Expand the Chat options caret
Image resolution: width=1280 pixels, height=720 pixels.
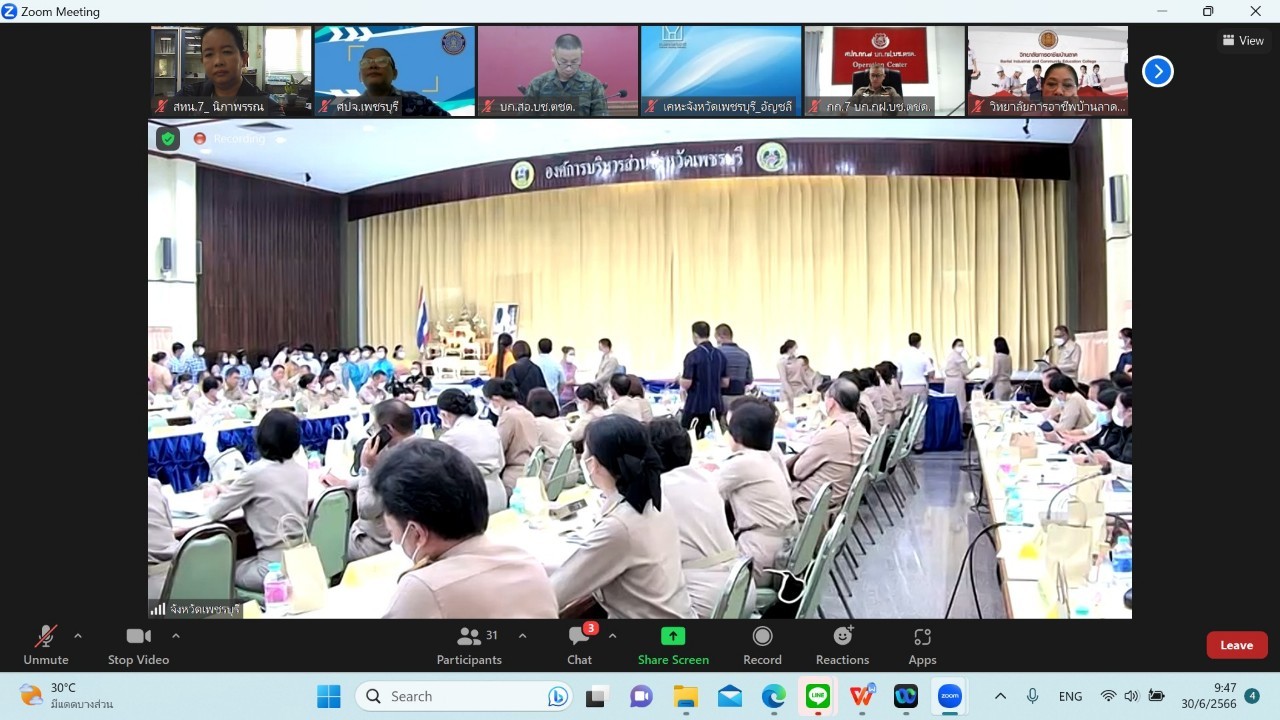612,636
